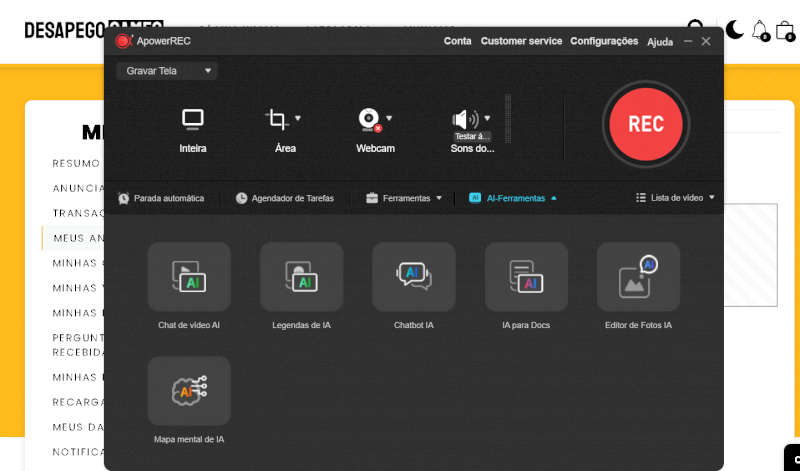
Task: Open the Configurações menu
Action: coord(604,41)
